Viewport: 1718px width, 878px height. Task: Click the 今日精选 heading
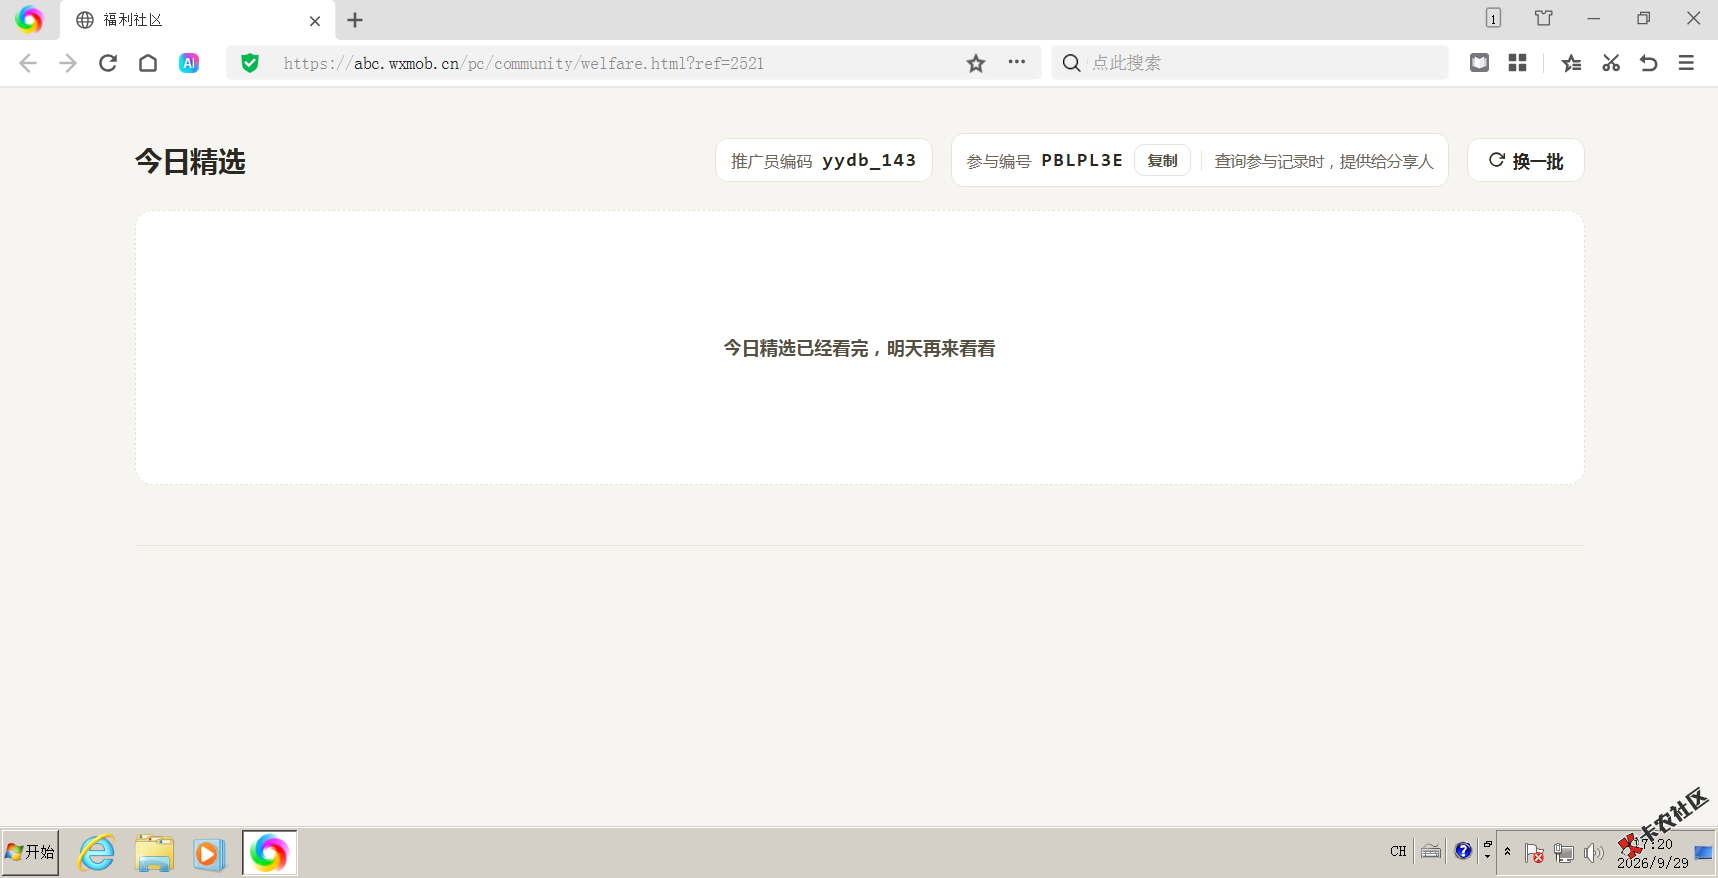tap(190, 161)
